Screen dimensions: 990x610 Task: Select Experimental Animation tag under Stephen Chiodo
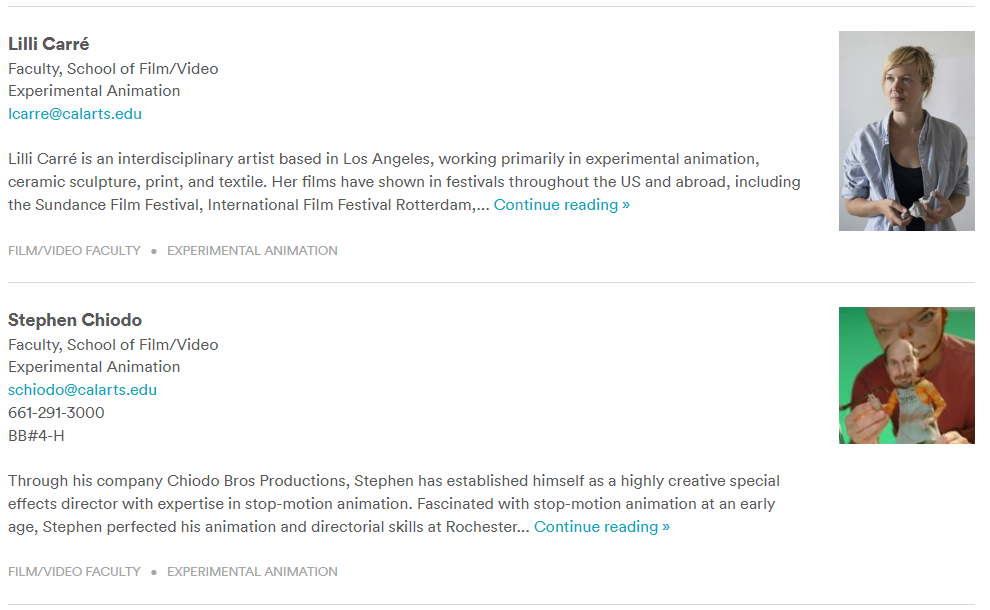[x=252, y=572]
